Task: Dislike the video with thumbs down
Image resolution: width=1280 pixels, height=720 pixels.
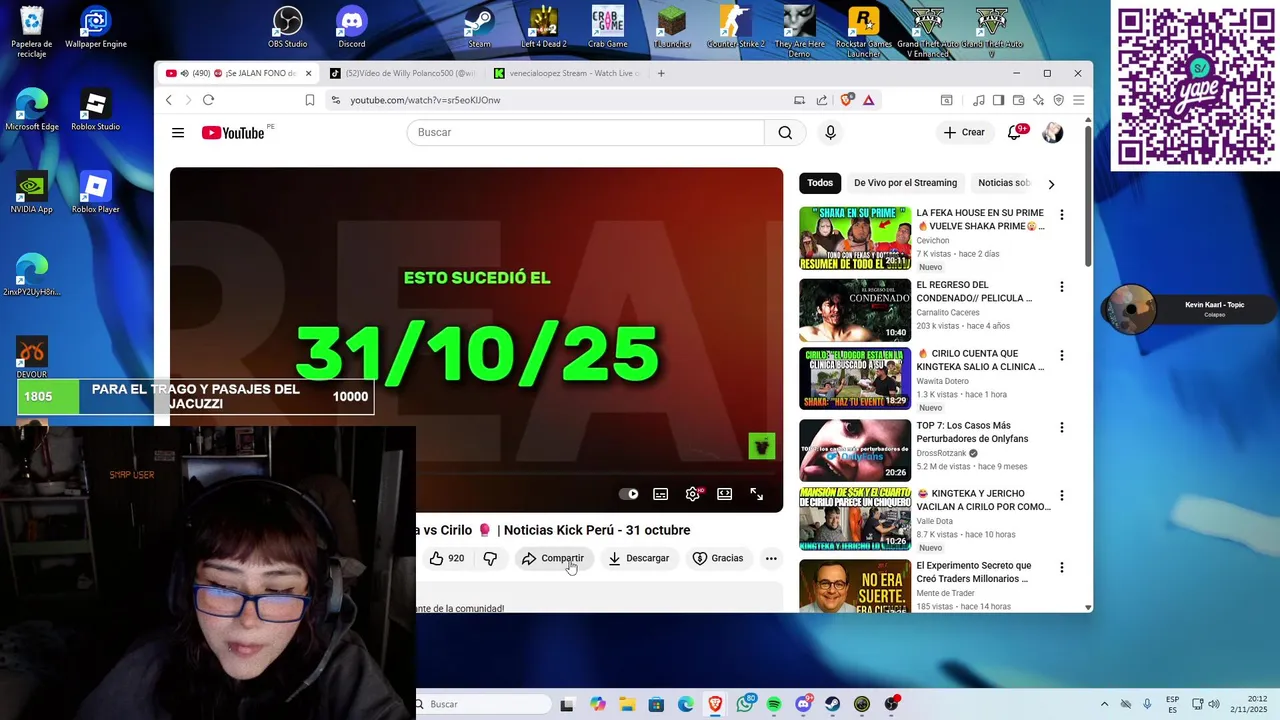Action: pos(490,558)
